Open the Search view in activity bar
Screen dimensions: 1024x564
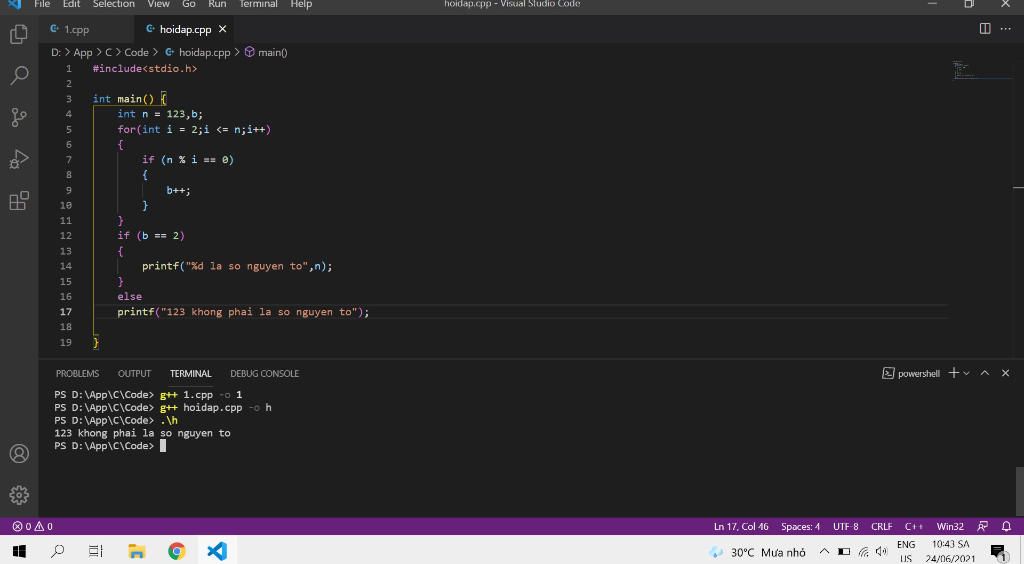(x=19, y=76)
